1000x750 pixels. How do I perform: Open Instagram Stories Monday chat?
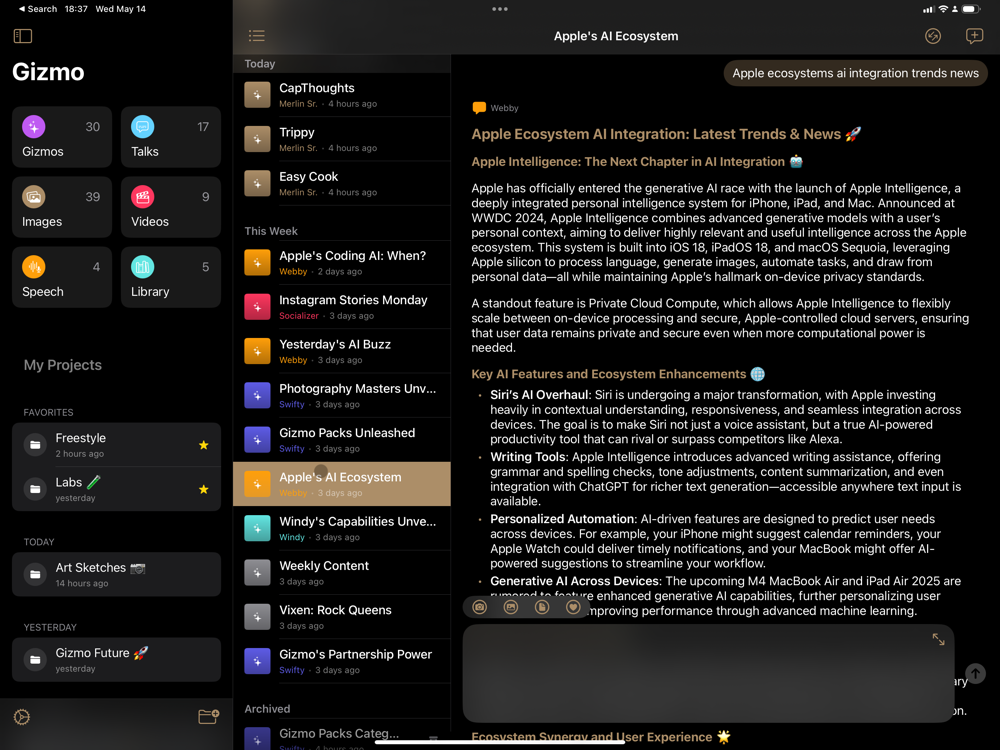(x=342, y=307)
